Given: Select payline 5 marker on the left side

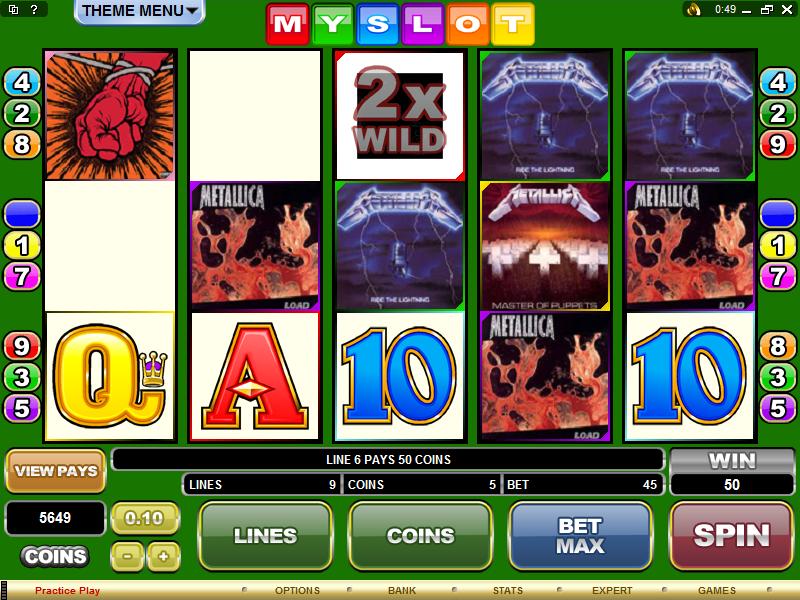Looking at the screenshot, I should tap(22, 408).
